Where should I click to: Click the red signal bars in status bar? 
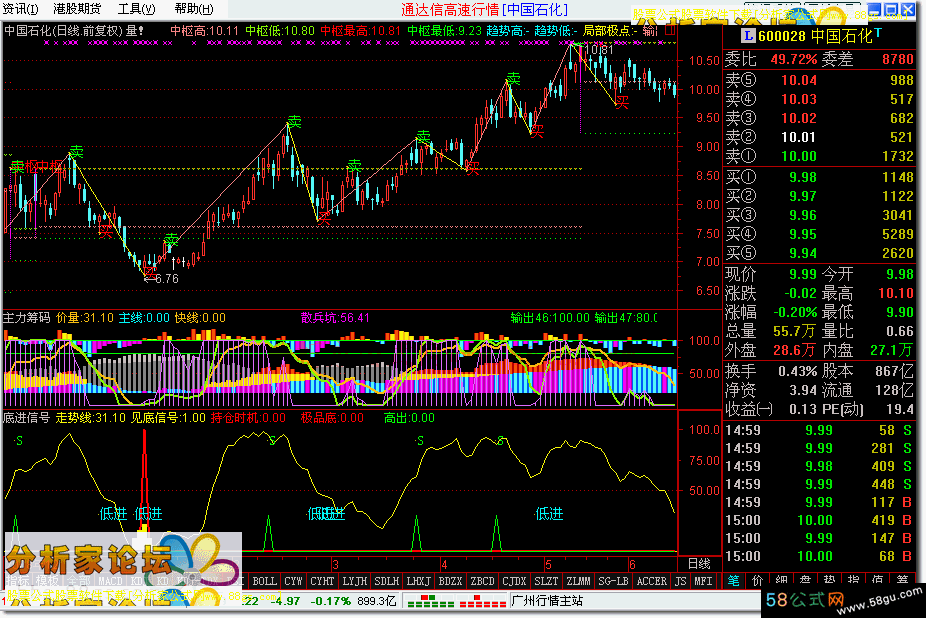click(483, 601)
